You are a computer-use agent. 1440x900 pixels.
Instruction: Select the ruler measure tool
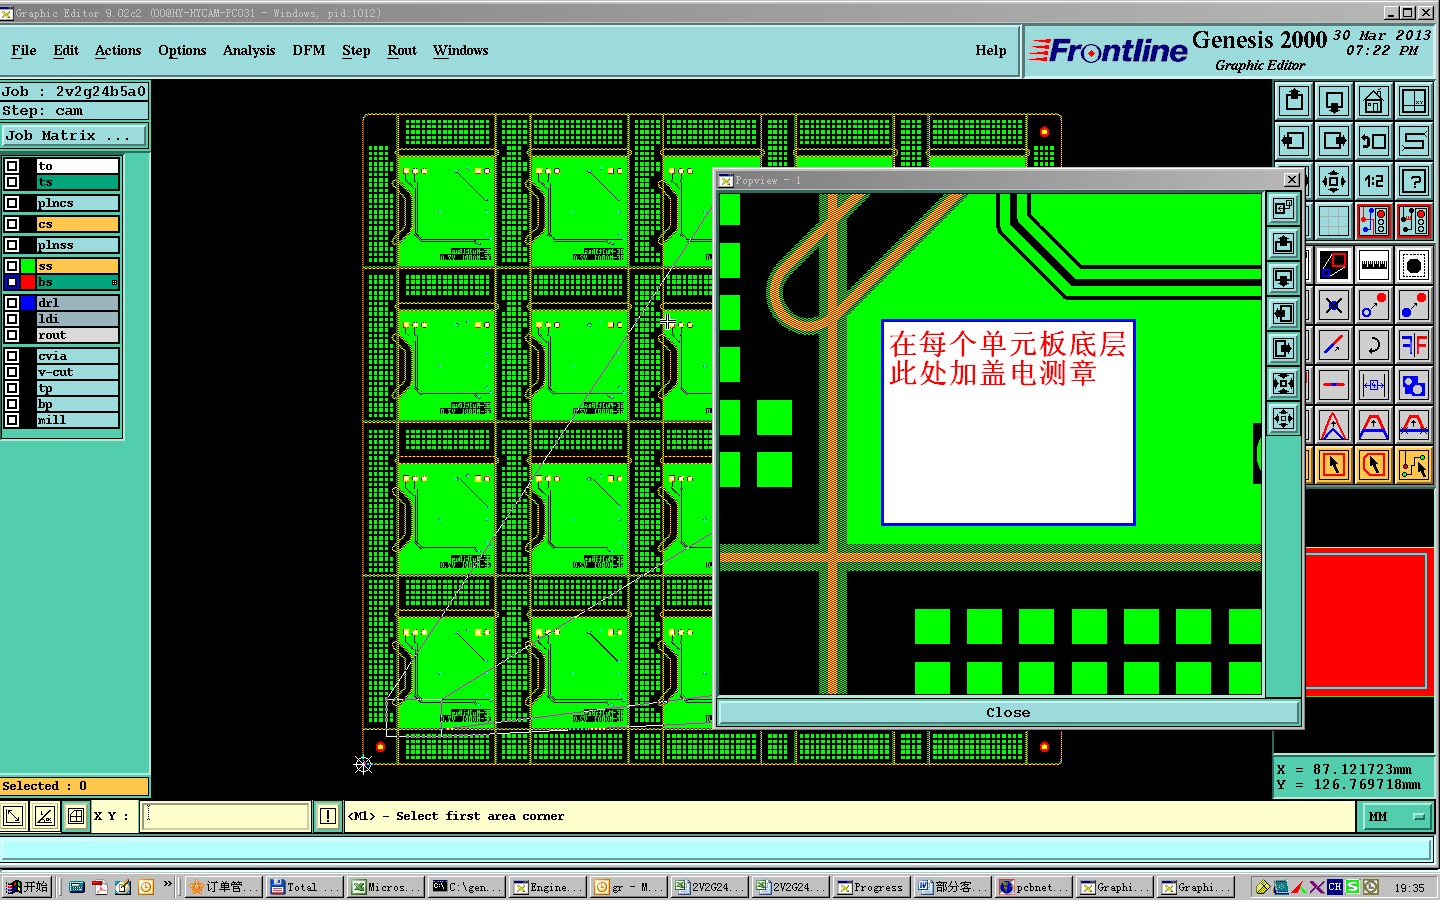1374,265
